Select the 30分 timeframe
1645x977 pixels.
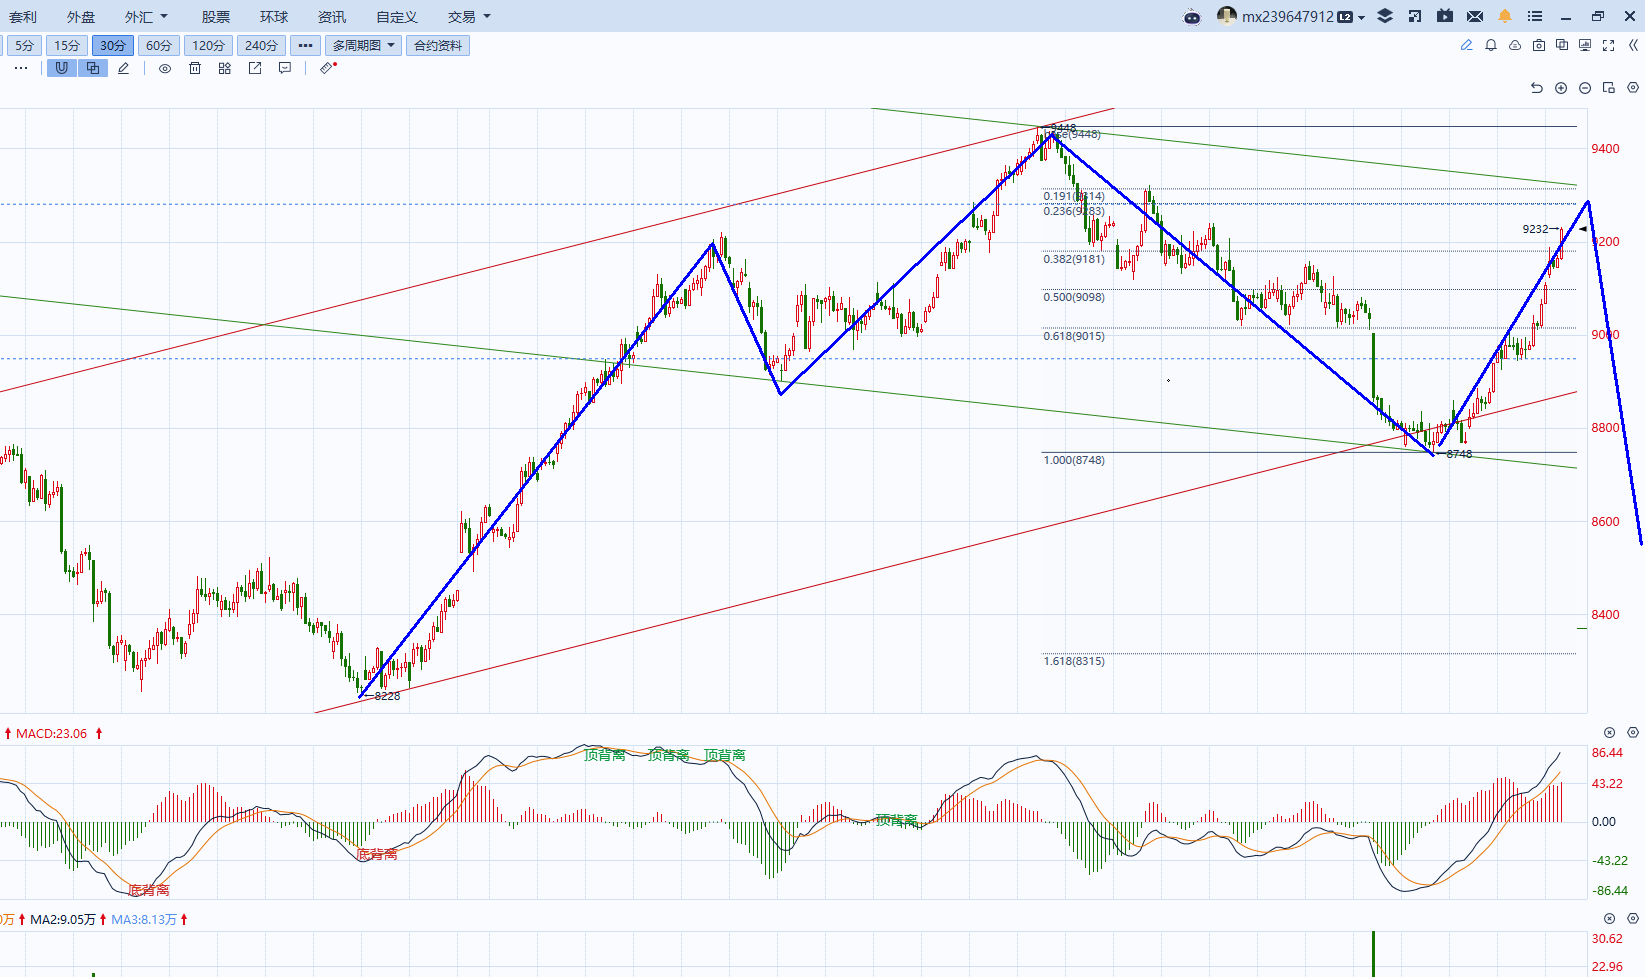pyautogui.click(x=113, y=45)
